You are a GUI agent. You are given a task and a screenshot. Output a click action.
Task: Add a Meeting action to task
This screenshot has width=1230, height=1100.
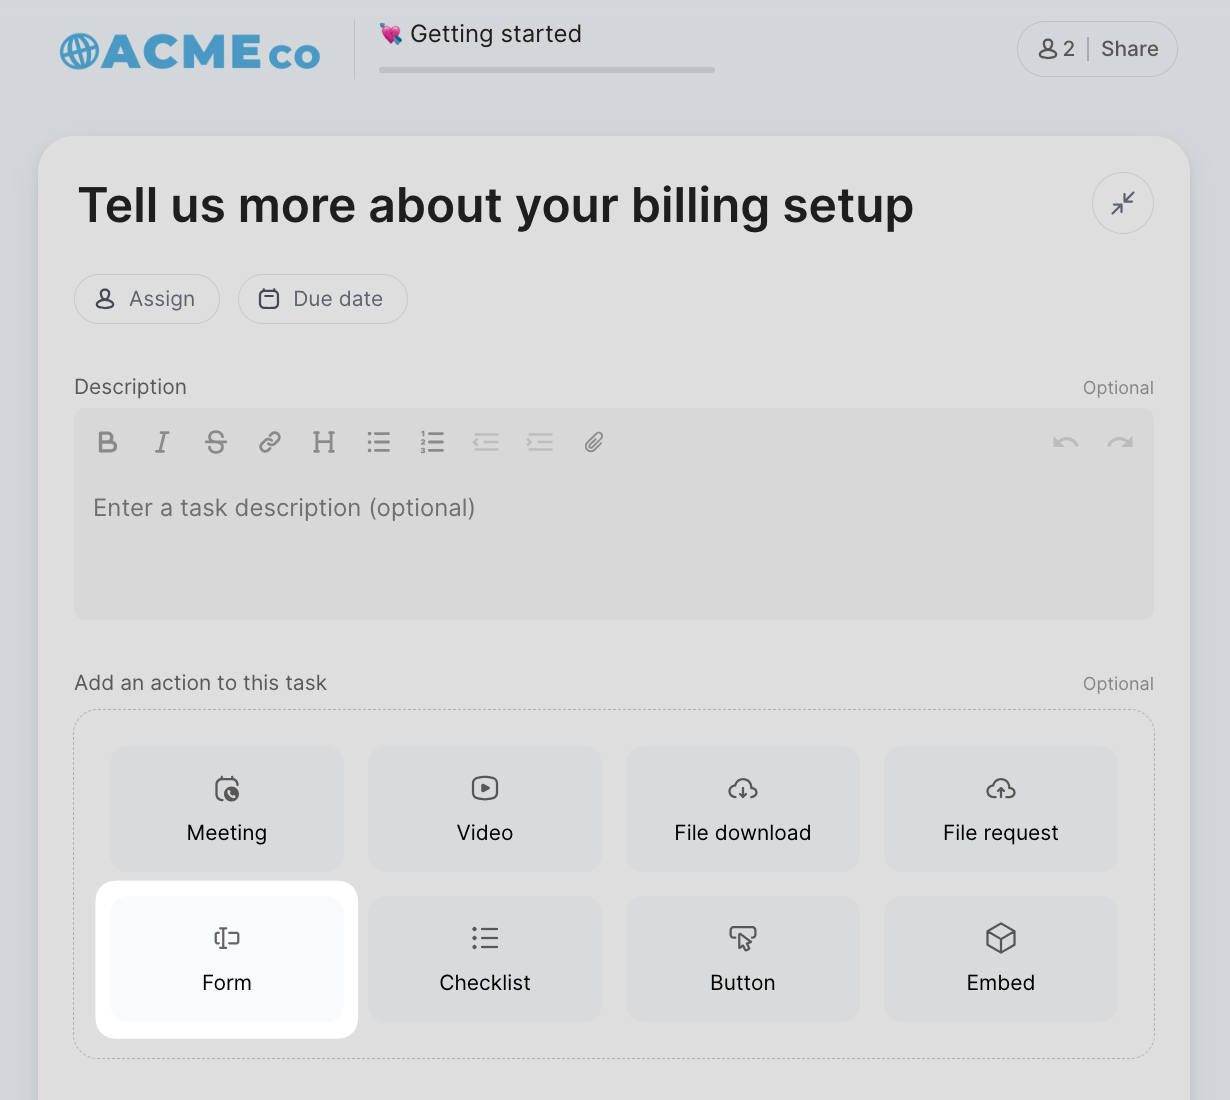227,809
